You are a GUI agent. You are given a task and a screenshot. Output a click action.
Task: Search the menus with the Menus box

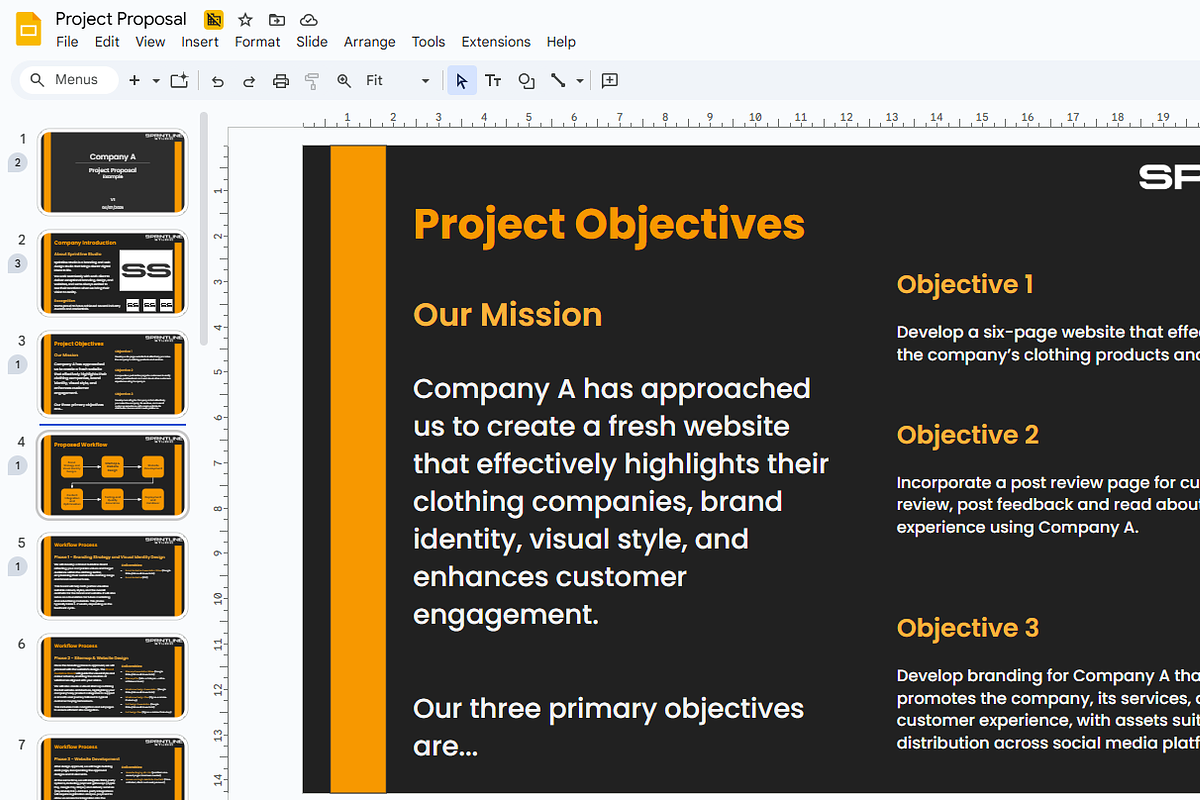pyautogui.click(x=67, y=80)
